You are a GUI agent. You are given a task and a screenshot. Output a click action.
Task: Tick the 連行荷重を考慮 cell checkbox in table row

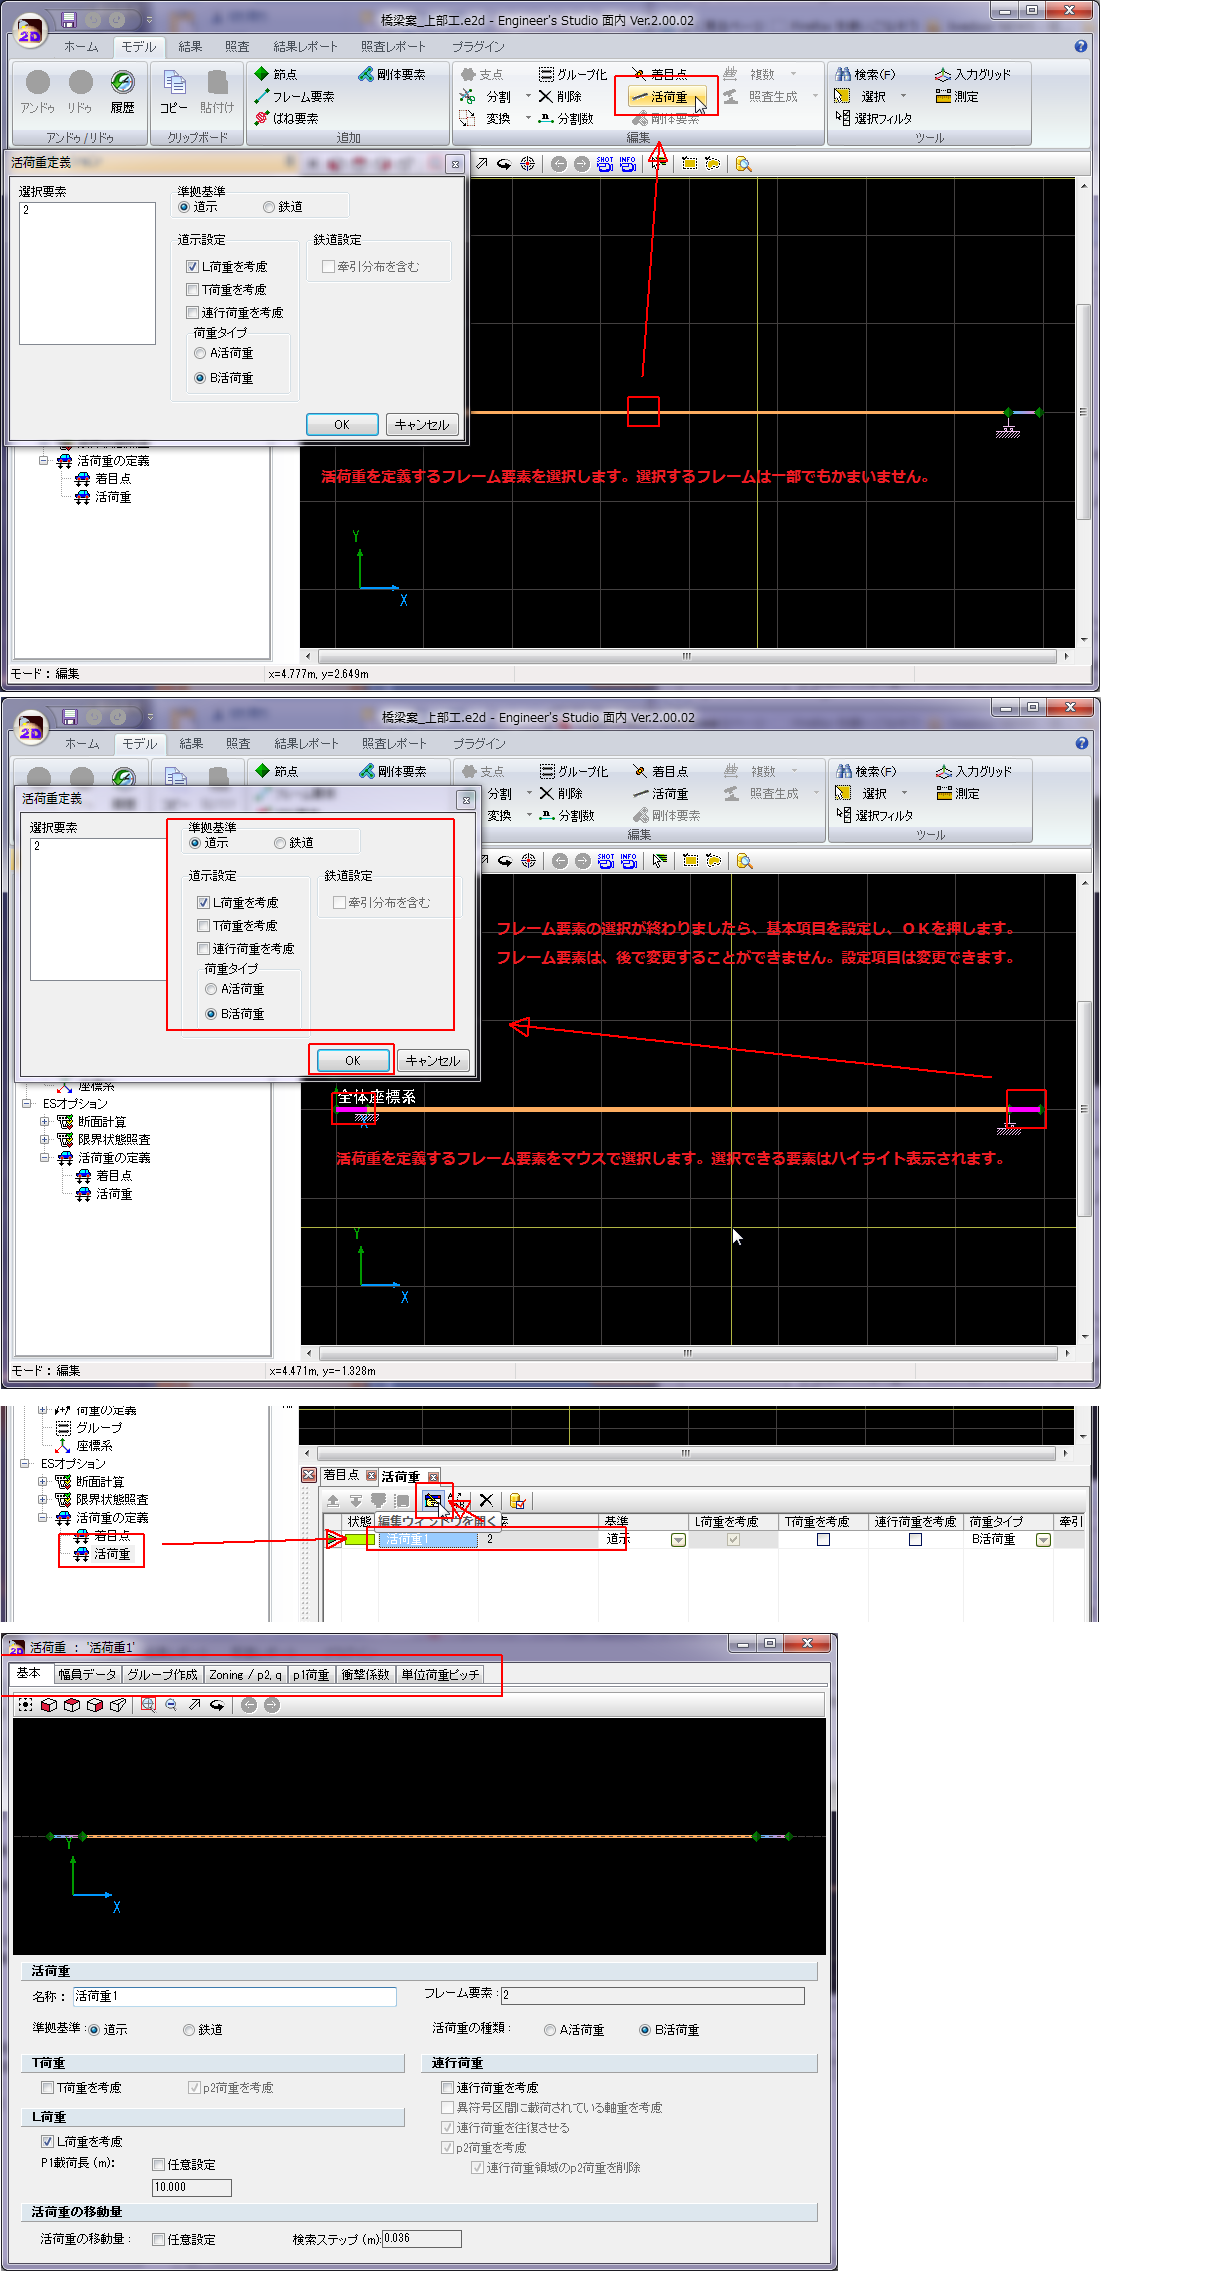915,1540
